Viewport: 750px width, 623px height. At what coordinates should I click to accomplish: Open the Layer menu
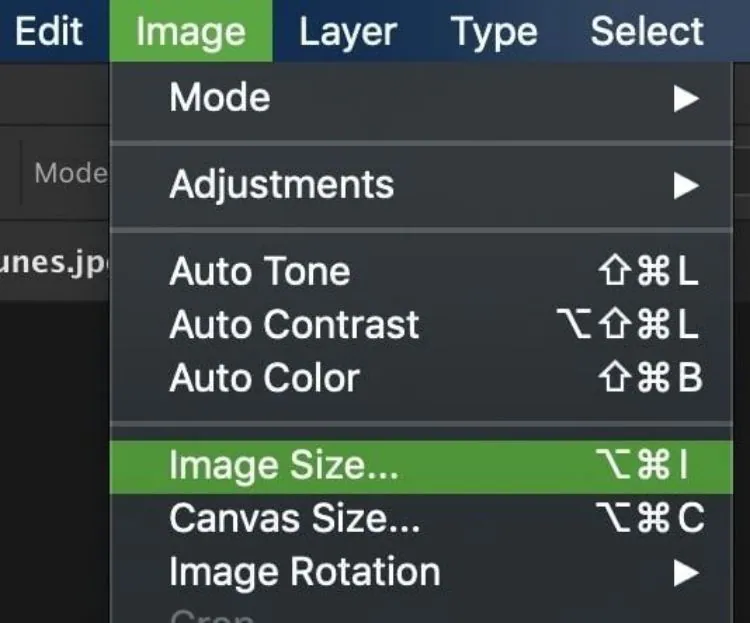pos(346,31)
